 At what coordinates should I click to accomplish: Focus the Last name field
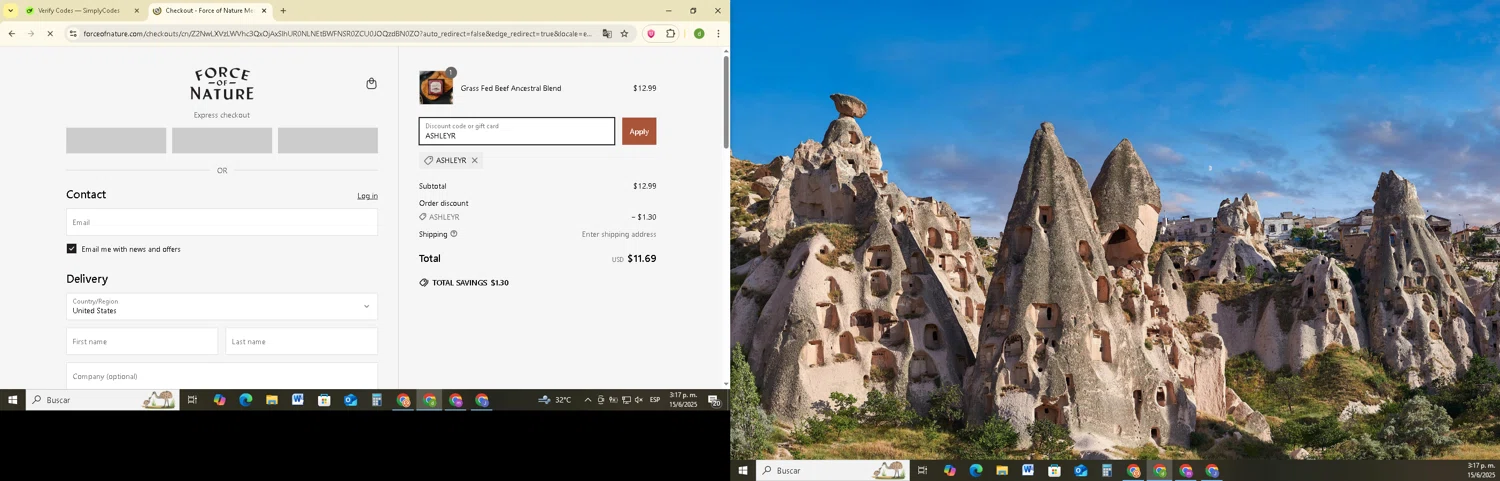[302, 341]
